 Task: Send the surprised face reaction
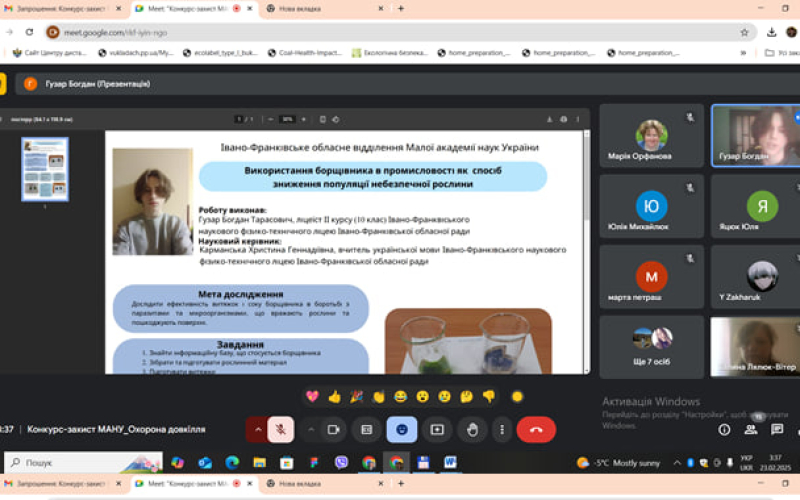pos(422,396)
